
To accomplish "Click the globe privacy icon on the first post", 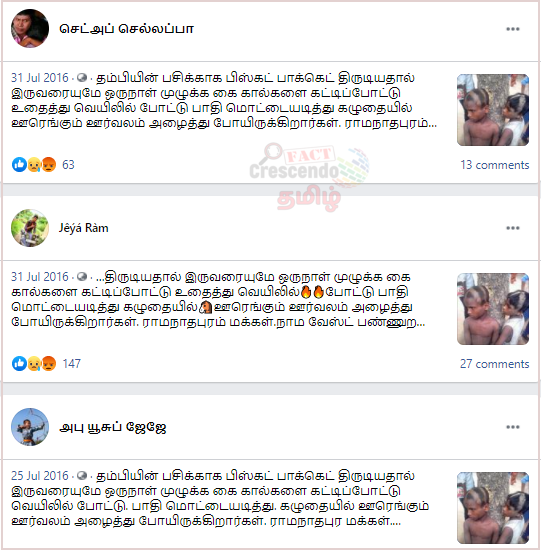I will point(82,78).
